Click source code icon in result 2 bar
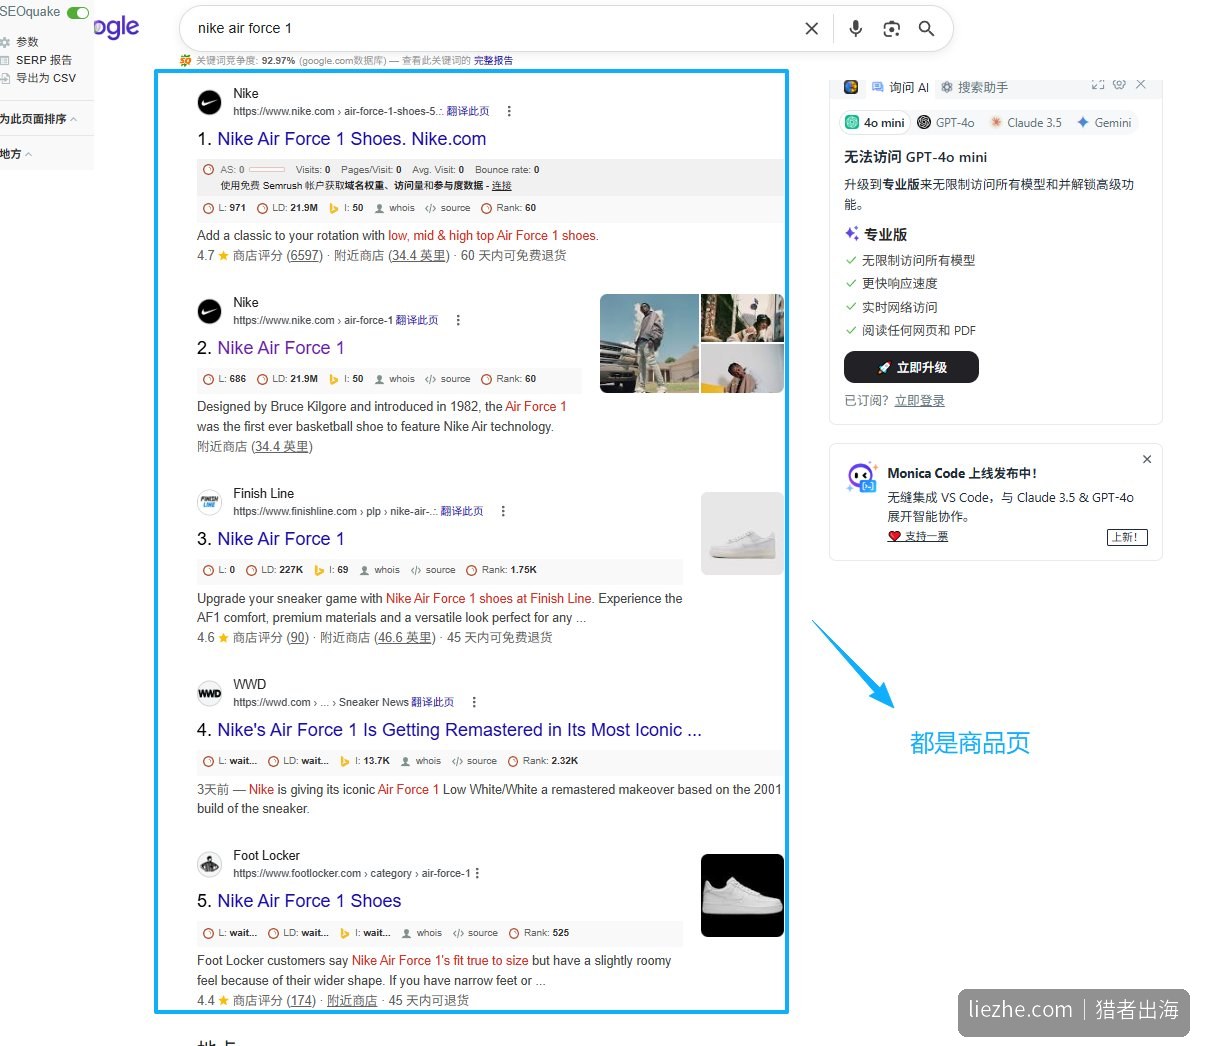This screenshot has height=1046, width=1205. click(430, 379)
